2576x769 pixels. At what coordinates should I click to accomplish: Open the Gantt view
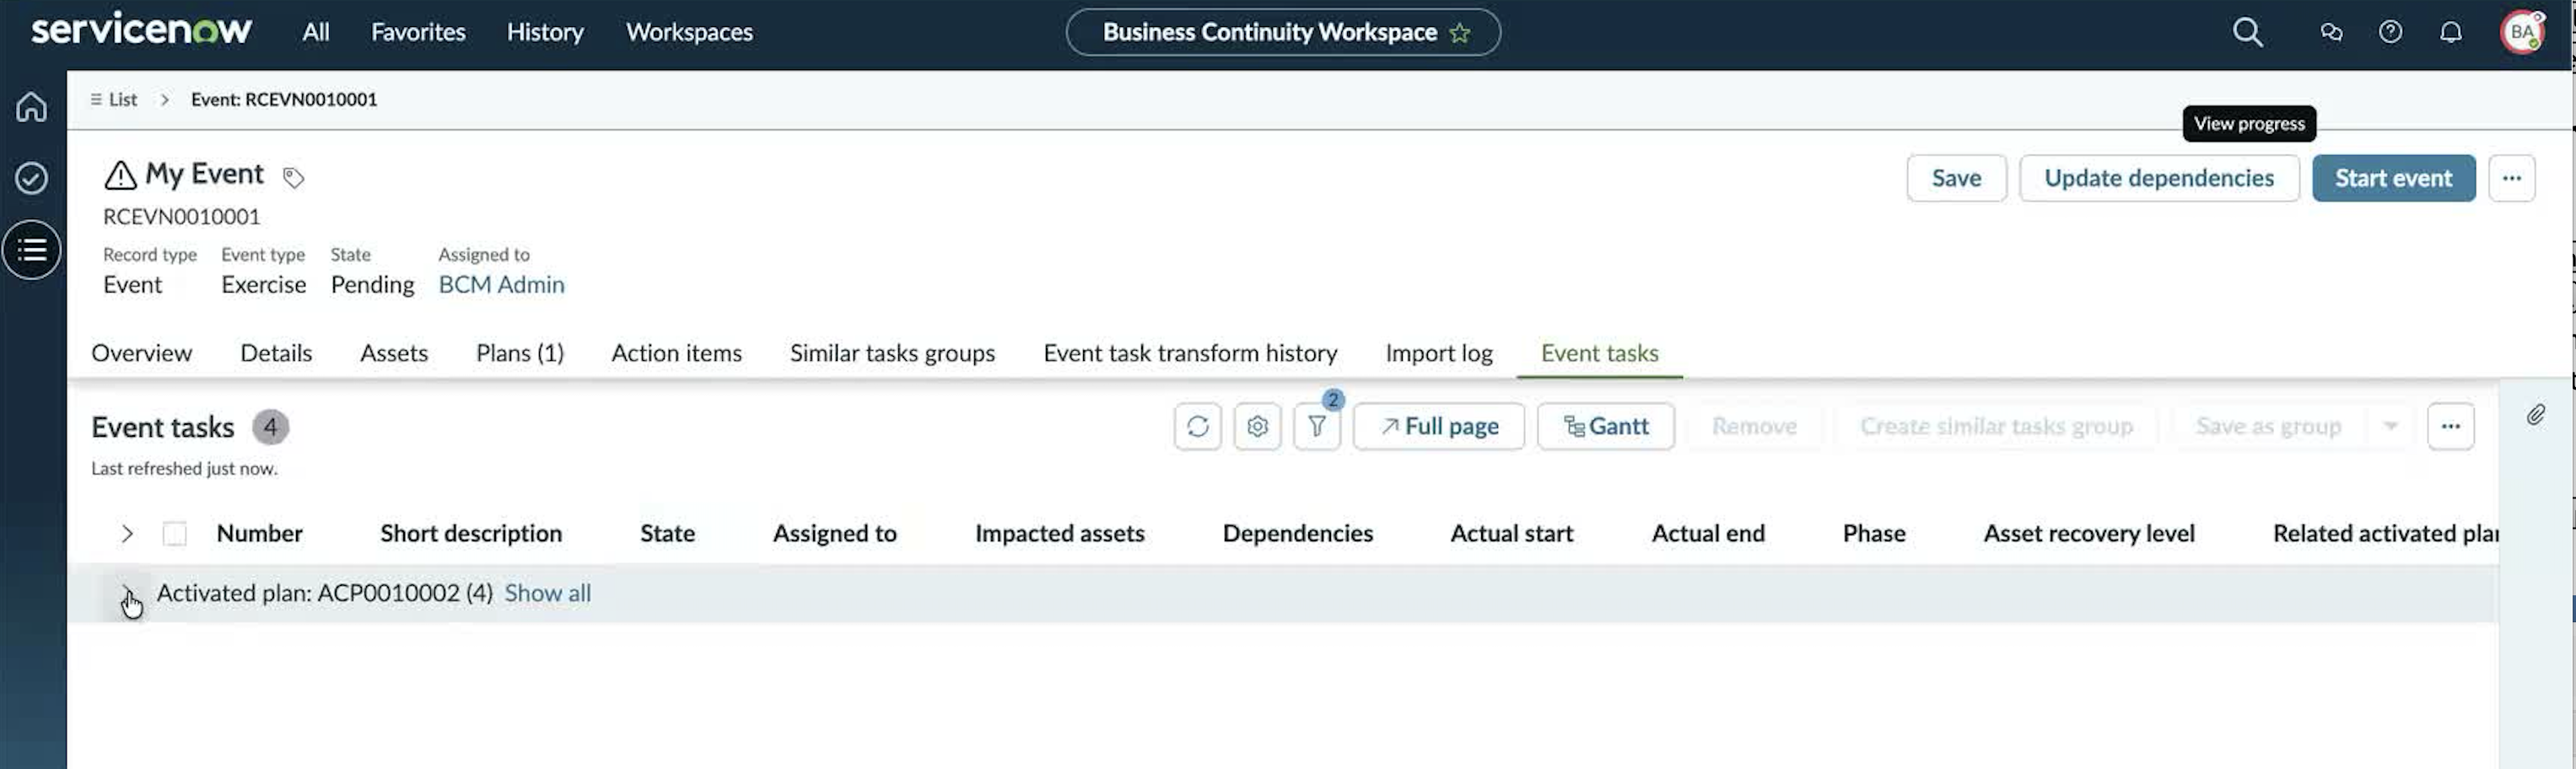pos(1605,426)
